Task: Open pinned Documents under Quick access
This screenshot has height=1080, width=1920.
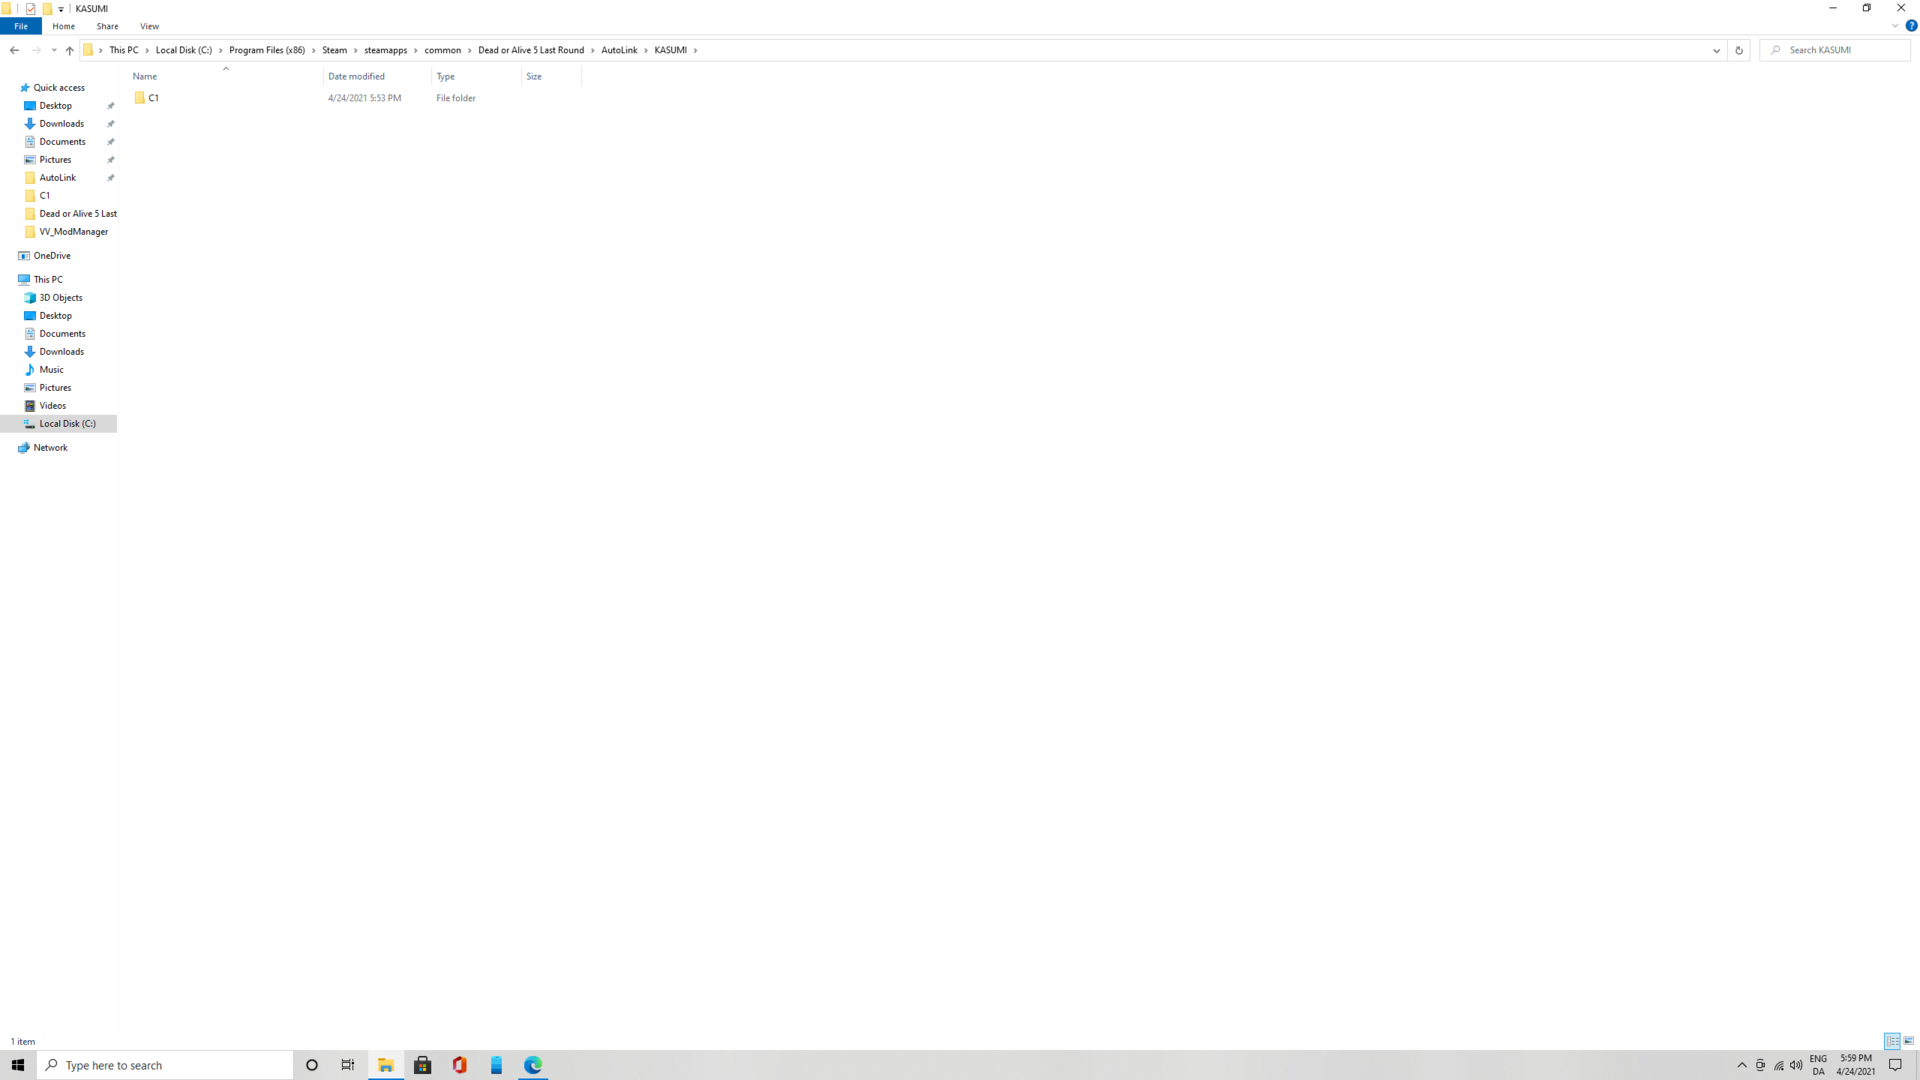Action: click(63, 142)
